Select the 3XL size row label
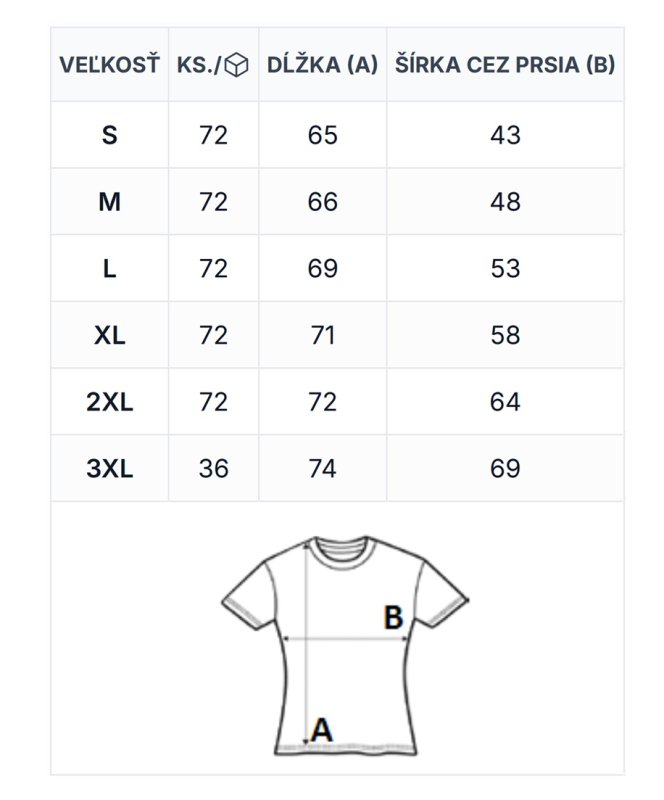The height and width of the screenshot is (800, 664). pos(109,468)
